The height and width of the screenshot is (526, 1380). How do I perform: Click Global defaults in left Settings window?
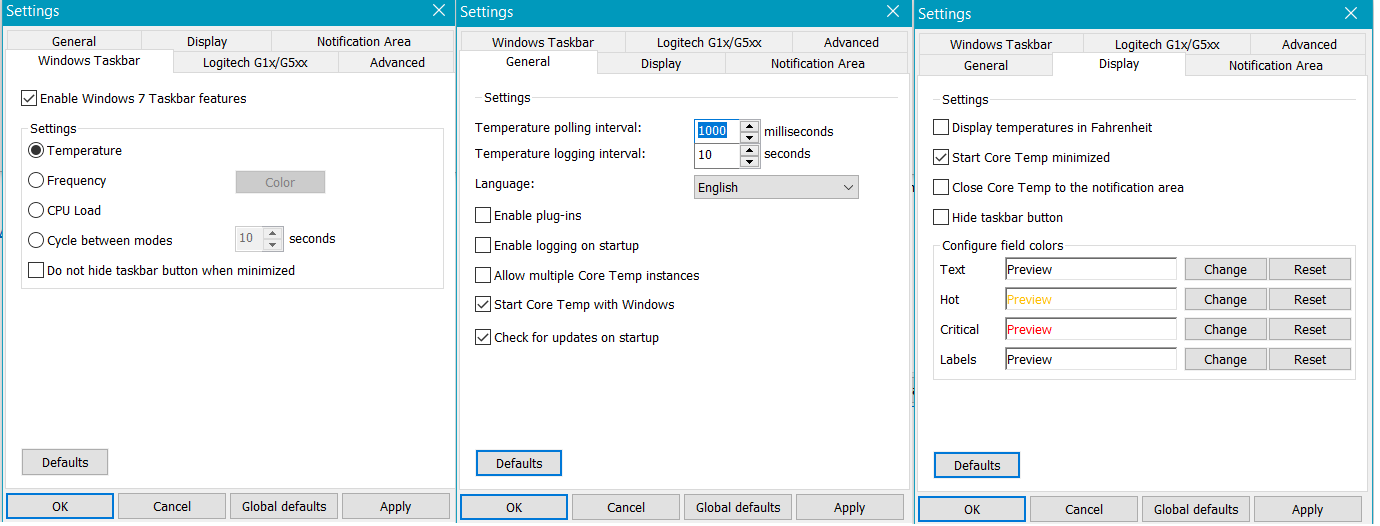point(284,506)
